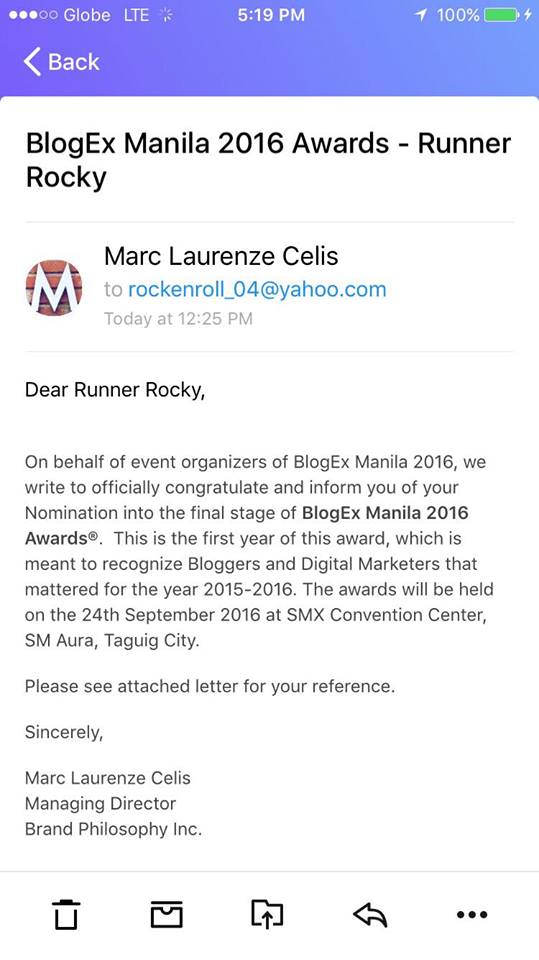Tap email subject BlogEx Manila 2016 Awards
Viewport: 539px width, 960px height.
207,144
